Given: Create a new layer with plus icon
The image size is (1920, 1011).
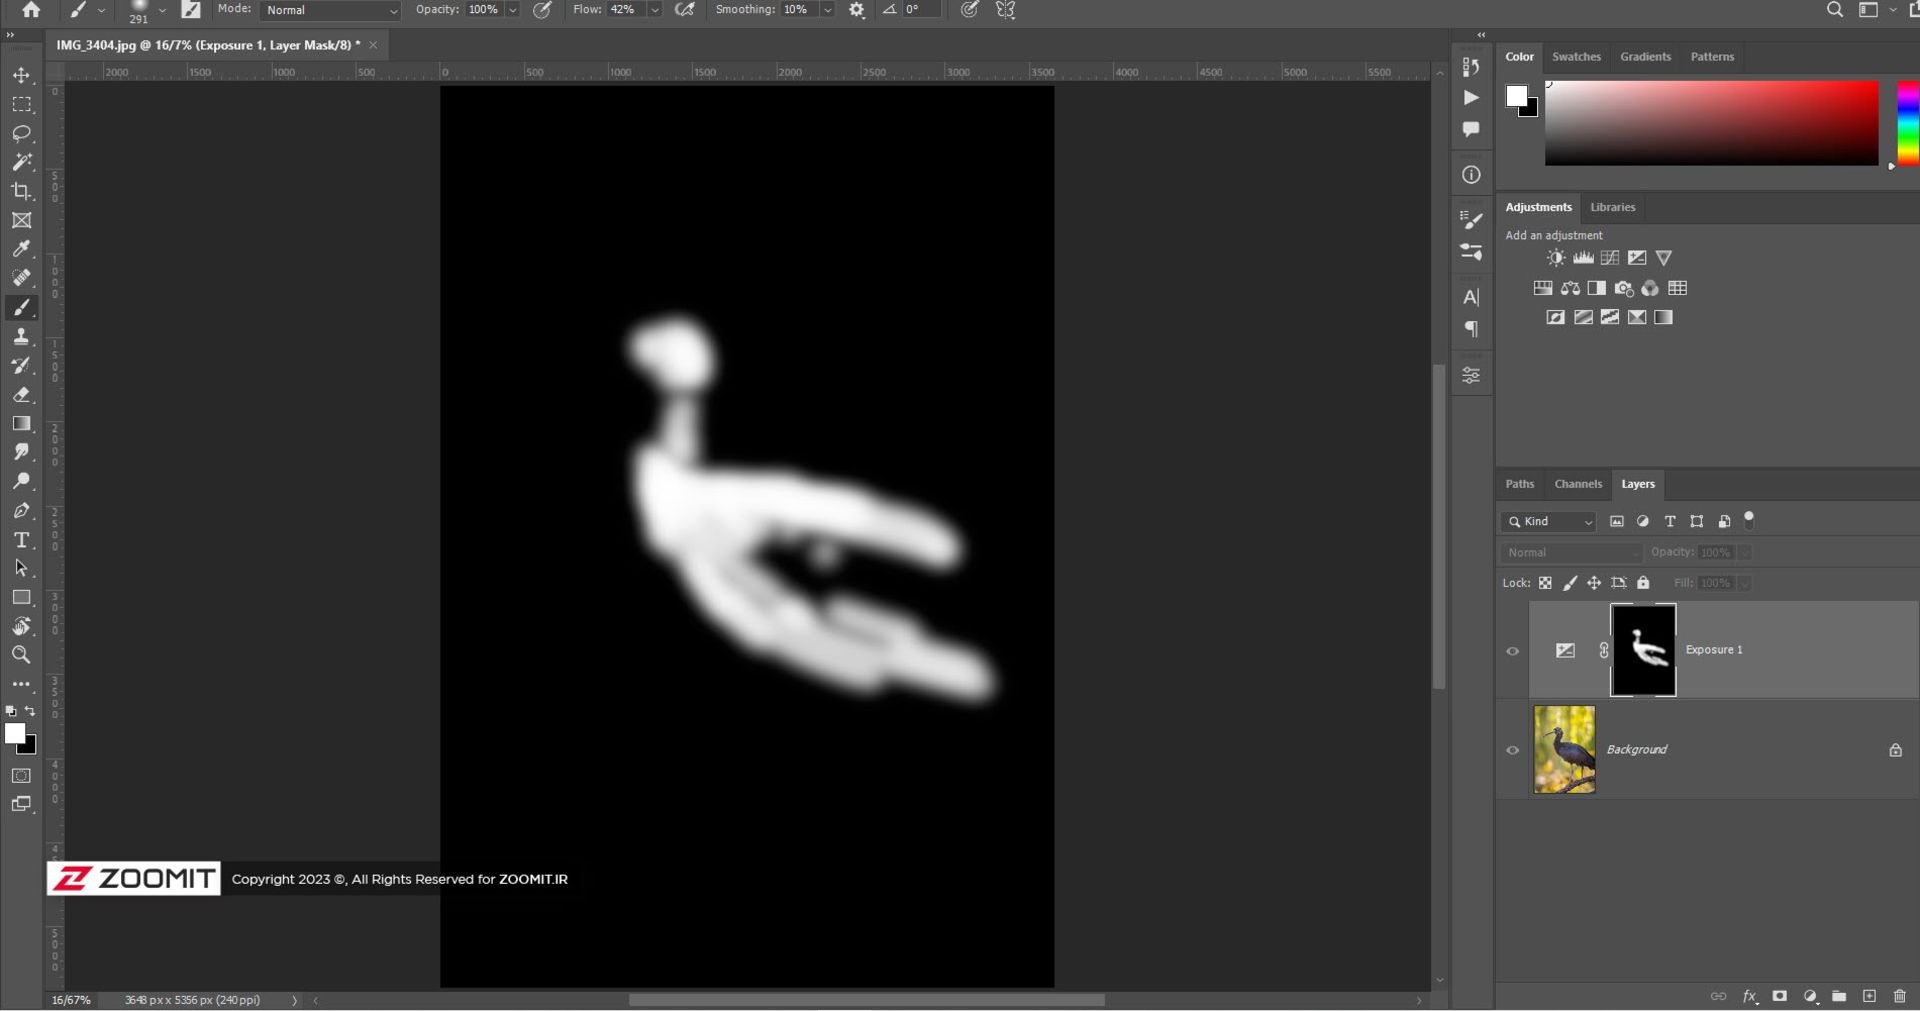Looking at the screenshot, I should (x=1869, y=996).
